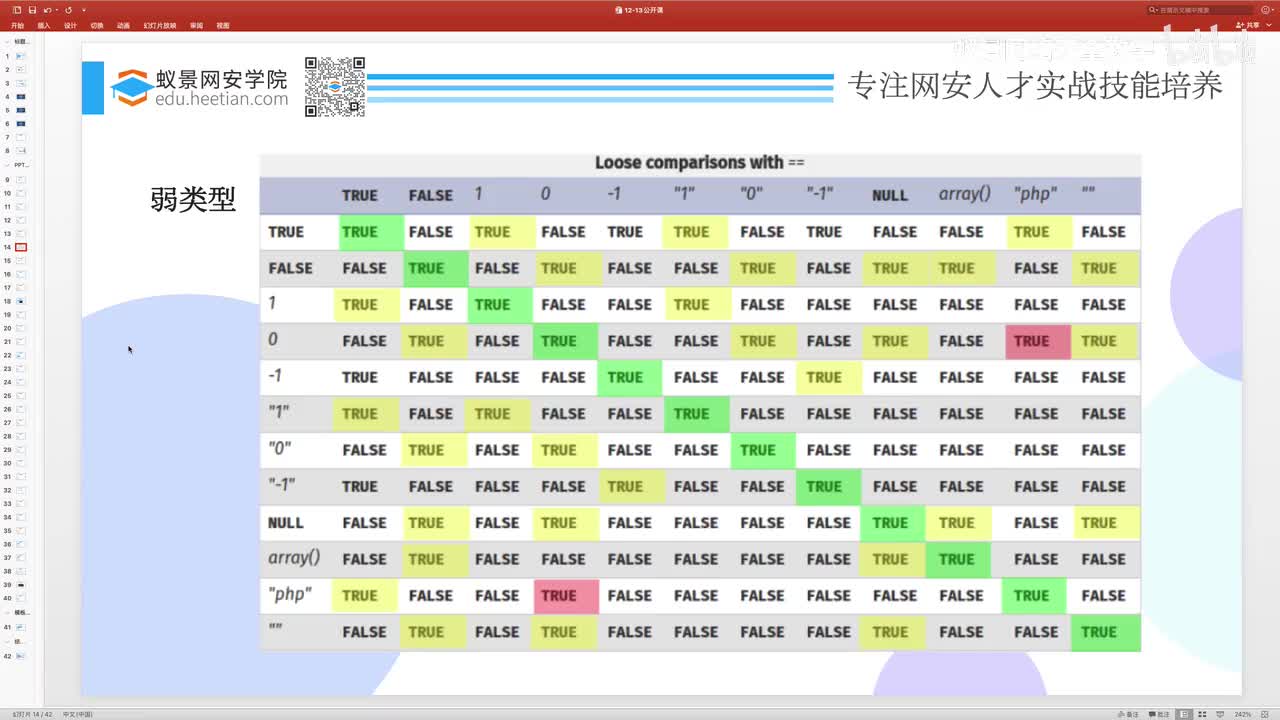The height and width of the screenshot is (720, 1280).
Task: Switch to the 插入 ribbon tab
Action: [44, 25]
